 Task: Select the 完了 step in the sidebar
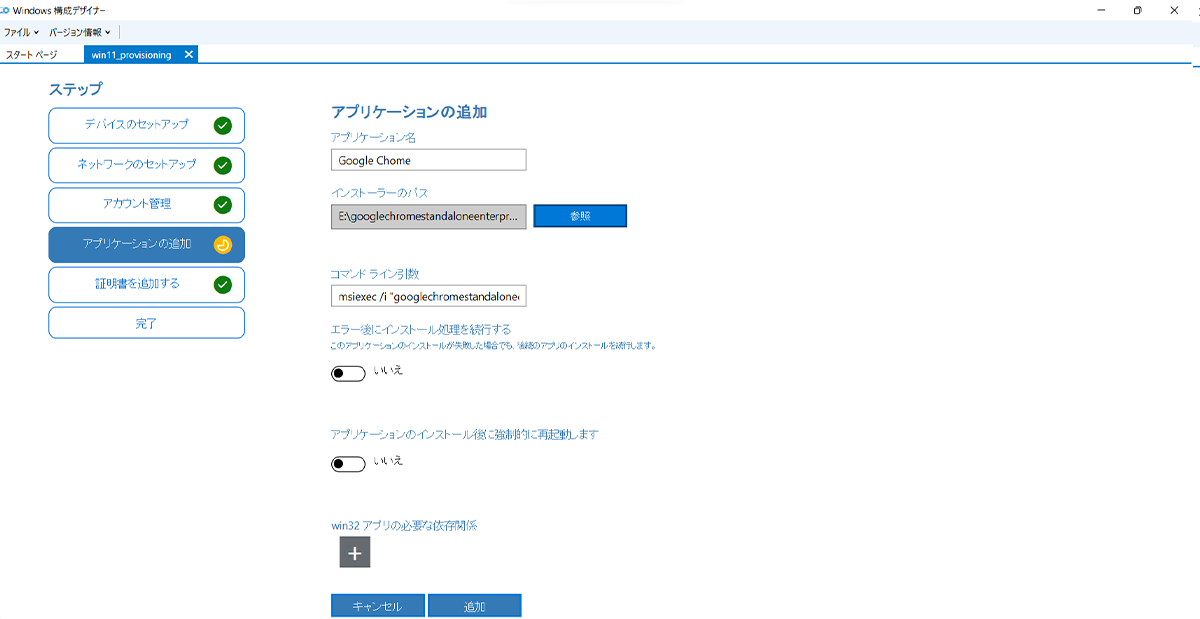click(x=146, y=322)
